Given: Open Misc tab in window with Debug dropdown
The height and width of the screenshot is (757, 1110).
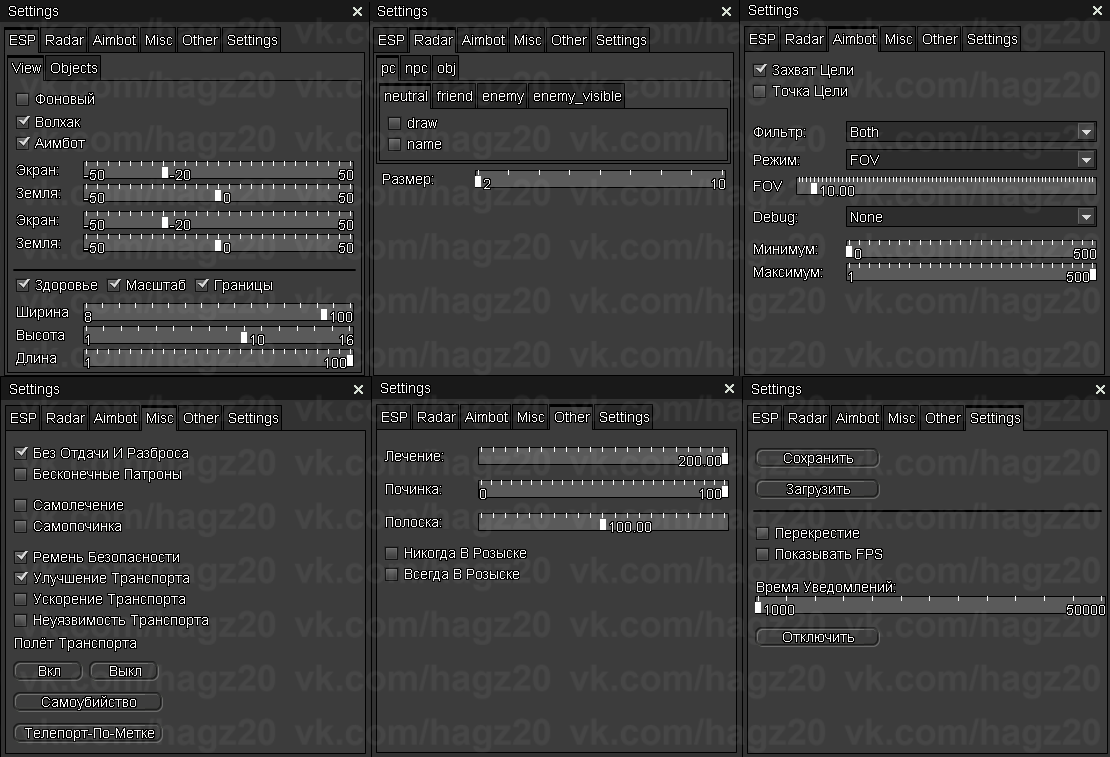Looking at the screenshot, I should pos(898,39).
